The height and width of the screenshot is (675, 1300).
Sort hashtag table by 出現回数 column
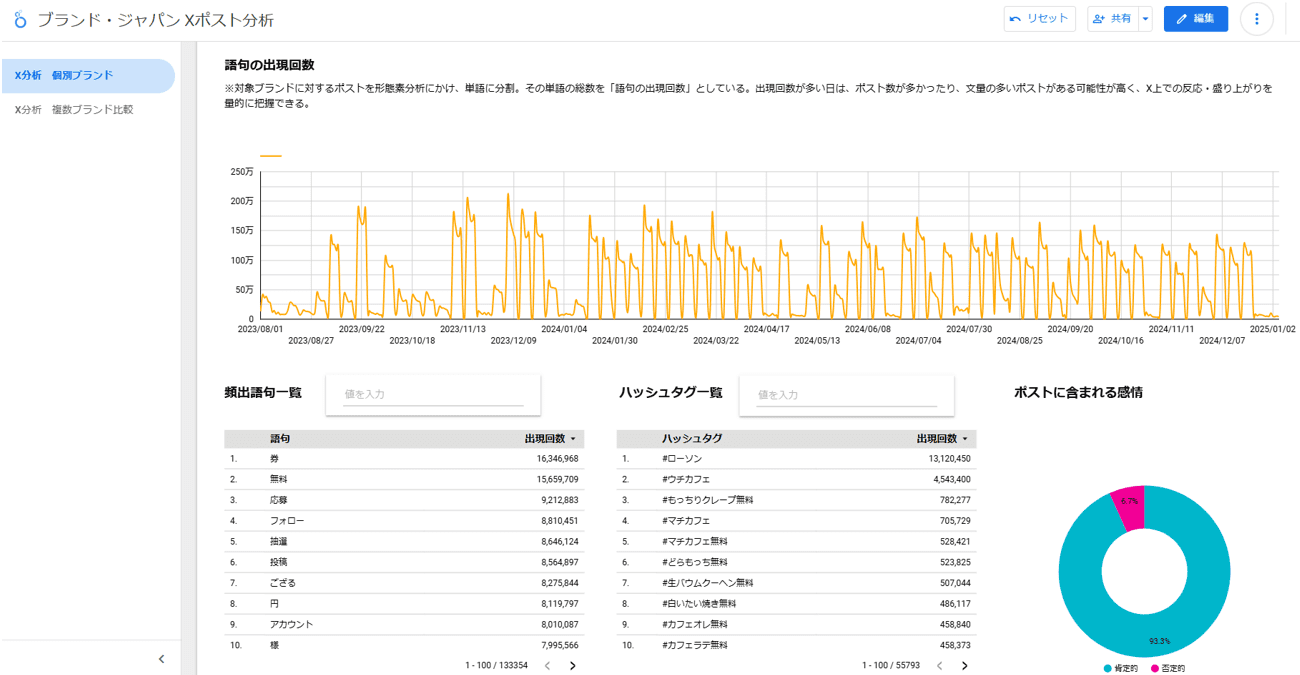coord(941,439)
